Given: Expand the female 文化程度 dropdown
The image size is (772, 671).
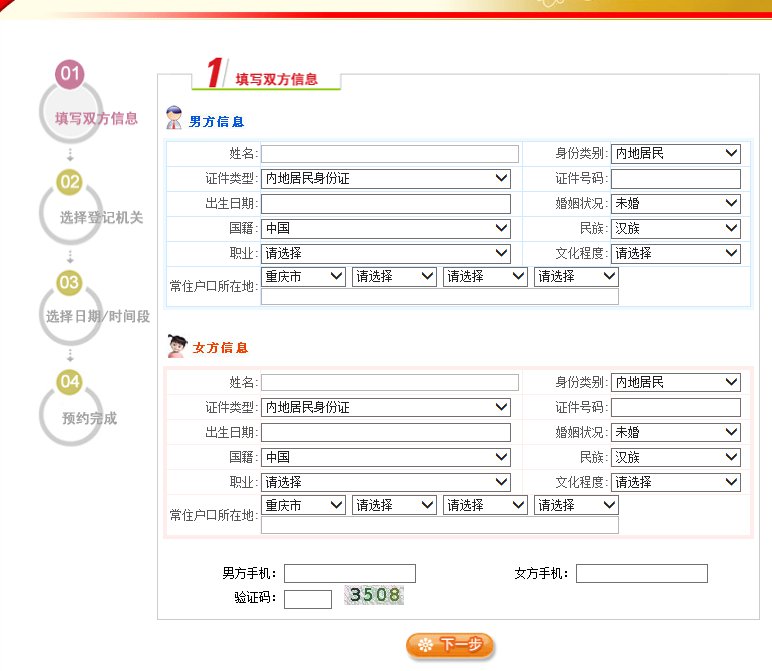Looking at the screenshot, I should tap(675, 482).
